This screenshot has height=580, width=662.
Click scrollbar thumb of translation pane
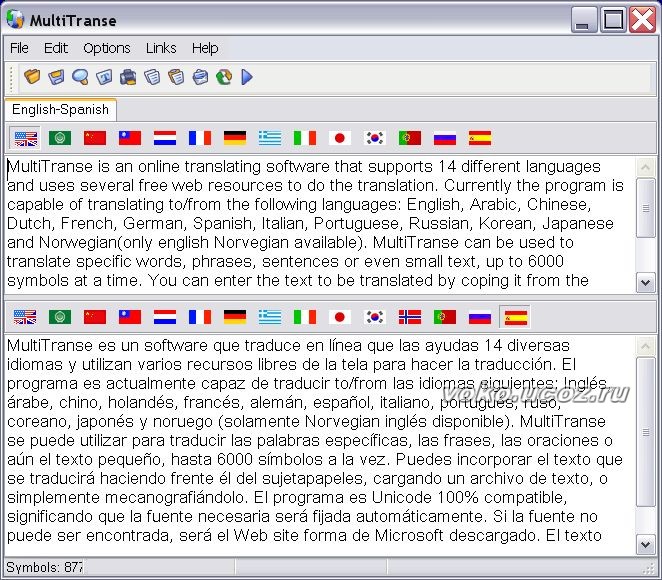coord(646,431)
